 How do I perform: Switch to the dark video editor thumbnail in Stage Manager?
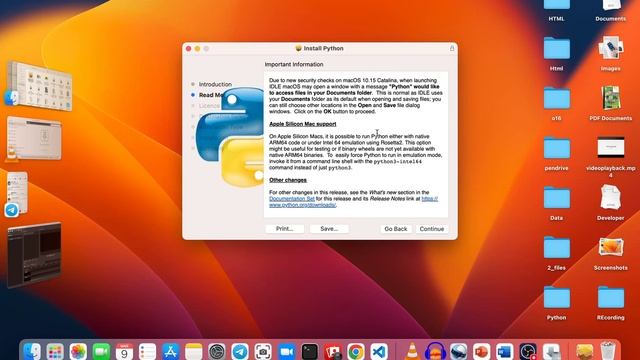tap(34, 255)
